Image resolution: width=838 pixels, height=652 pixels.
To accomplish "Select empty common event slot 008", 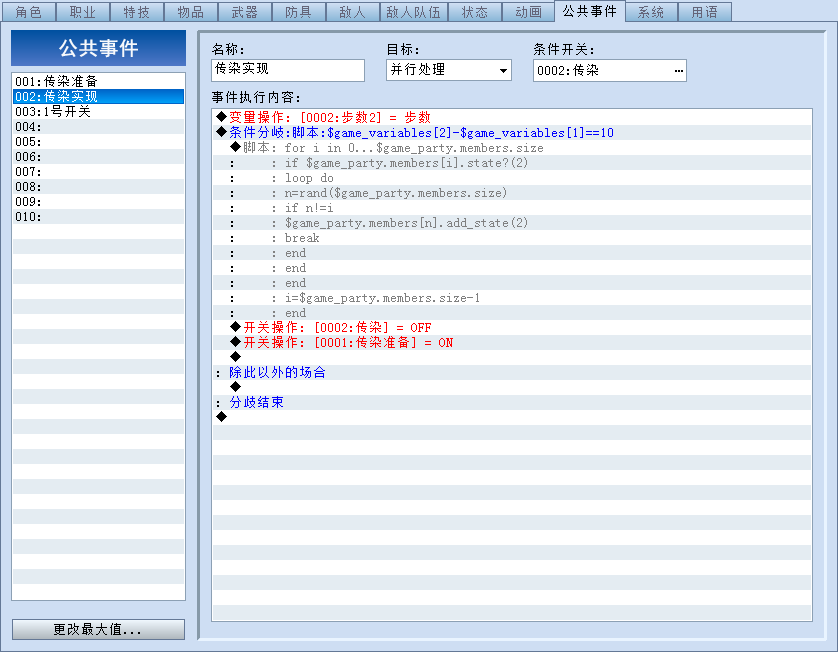I will pos(98,186).
